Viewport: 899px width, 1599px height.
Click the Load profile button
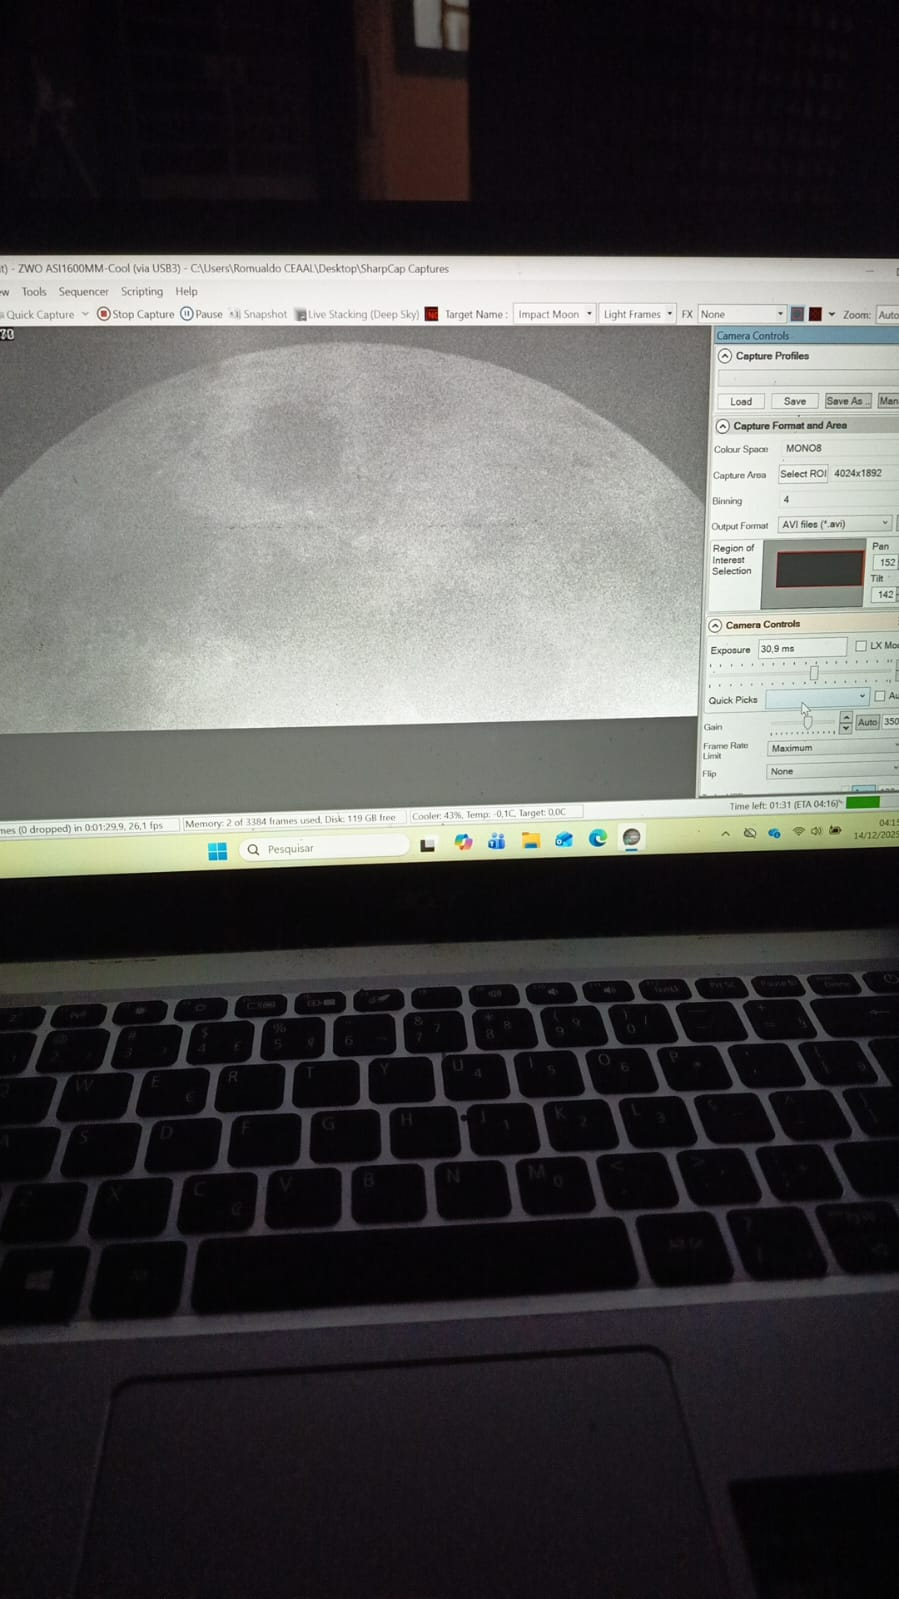[x=741, y=401]
